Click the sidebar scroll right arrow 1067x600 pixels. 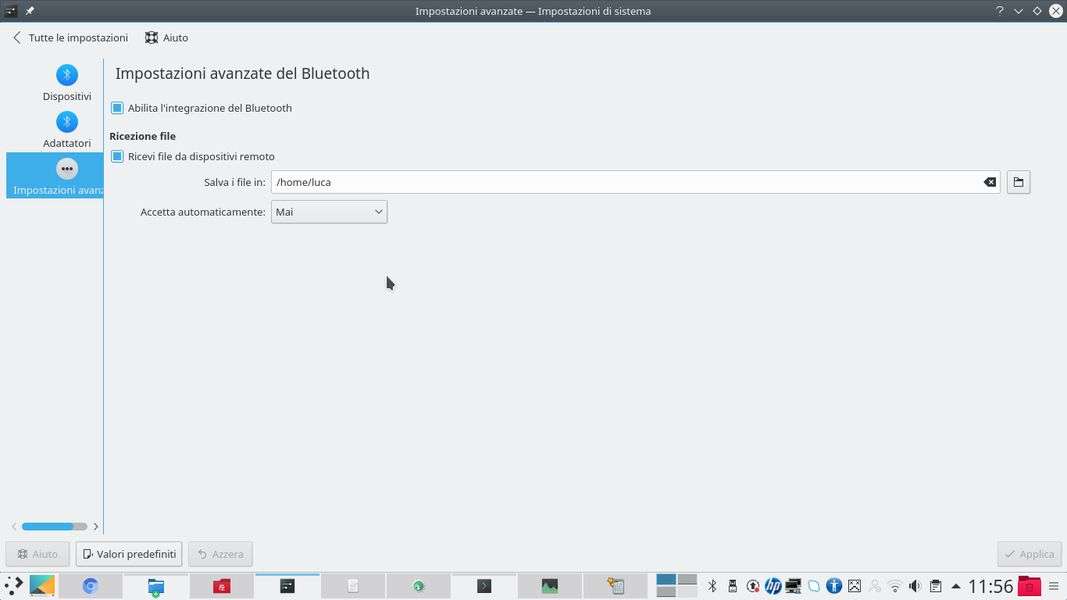(96, 527)
